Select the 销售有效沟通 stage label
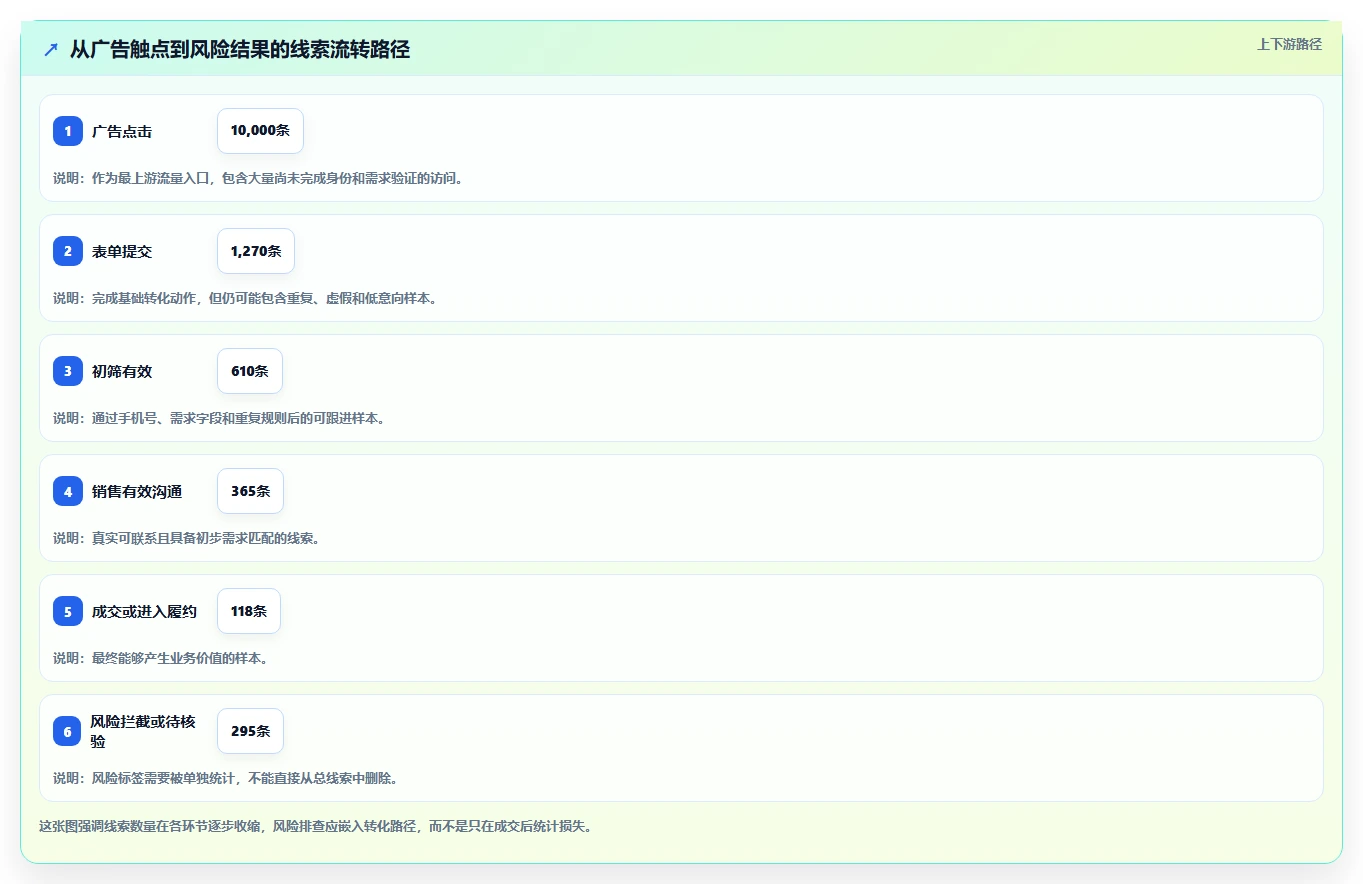The height and width of the screenshot is (884, 1363). point(137,491)
